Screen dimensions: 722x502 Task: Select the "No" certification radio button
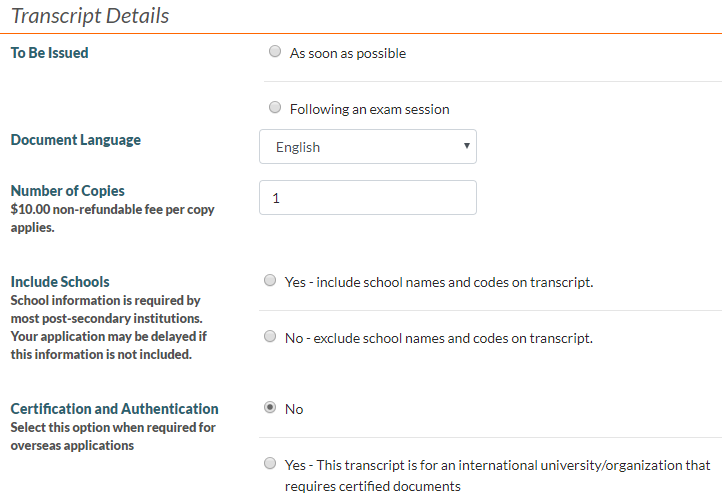coord(270,408)
